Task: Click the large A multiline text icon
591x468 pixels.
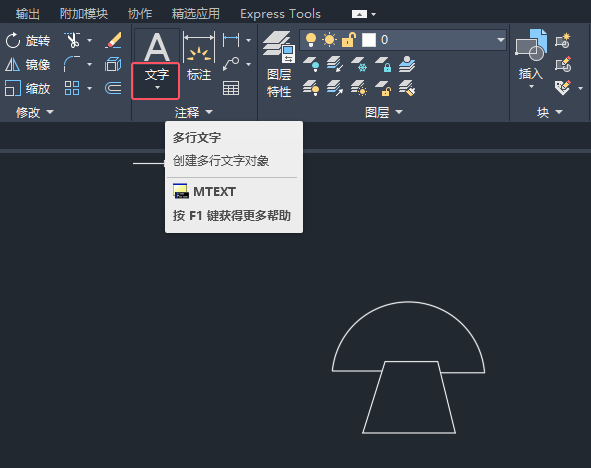Action: [157, 47]
